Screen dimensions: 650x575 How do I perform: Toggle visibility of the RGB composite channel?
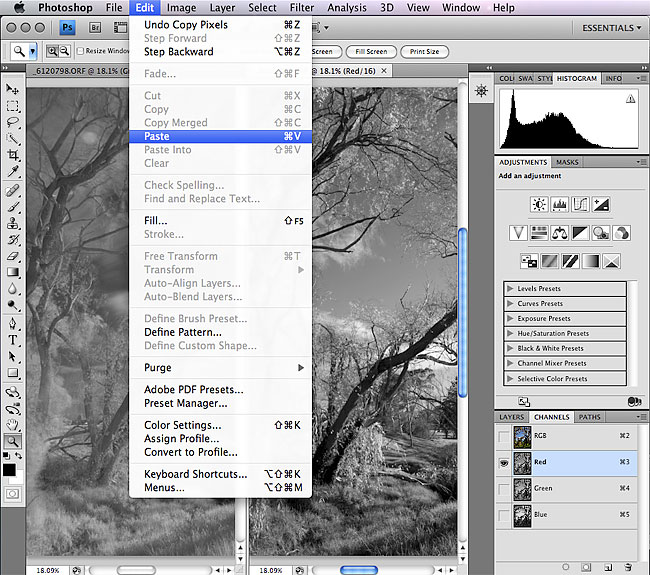pyautogui.click(x=504, y=437)
